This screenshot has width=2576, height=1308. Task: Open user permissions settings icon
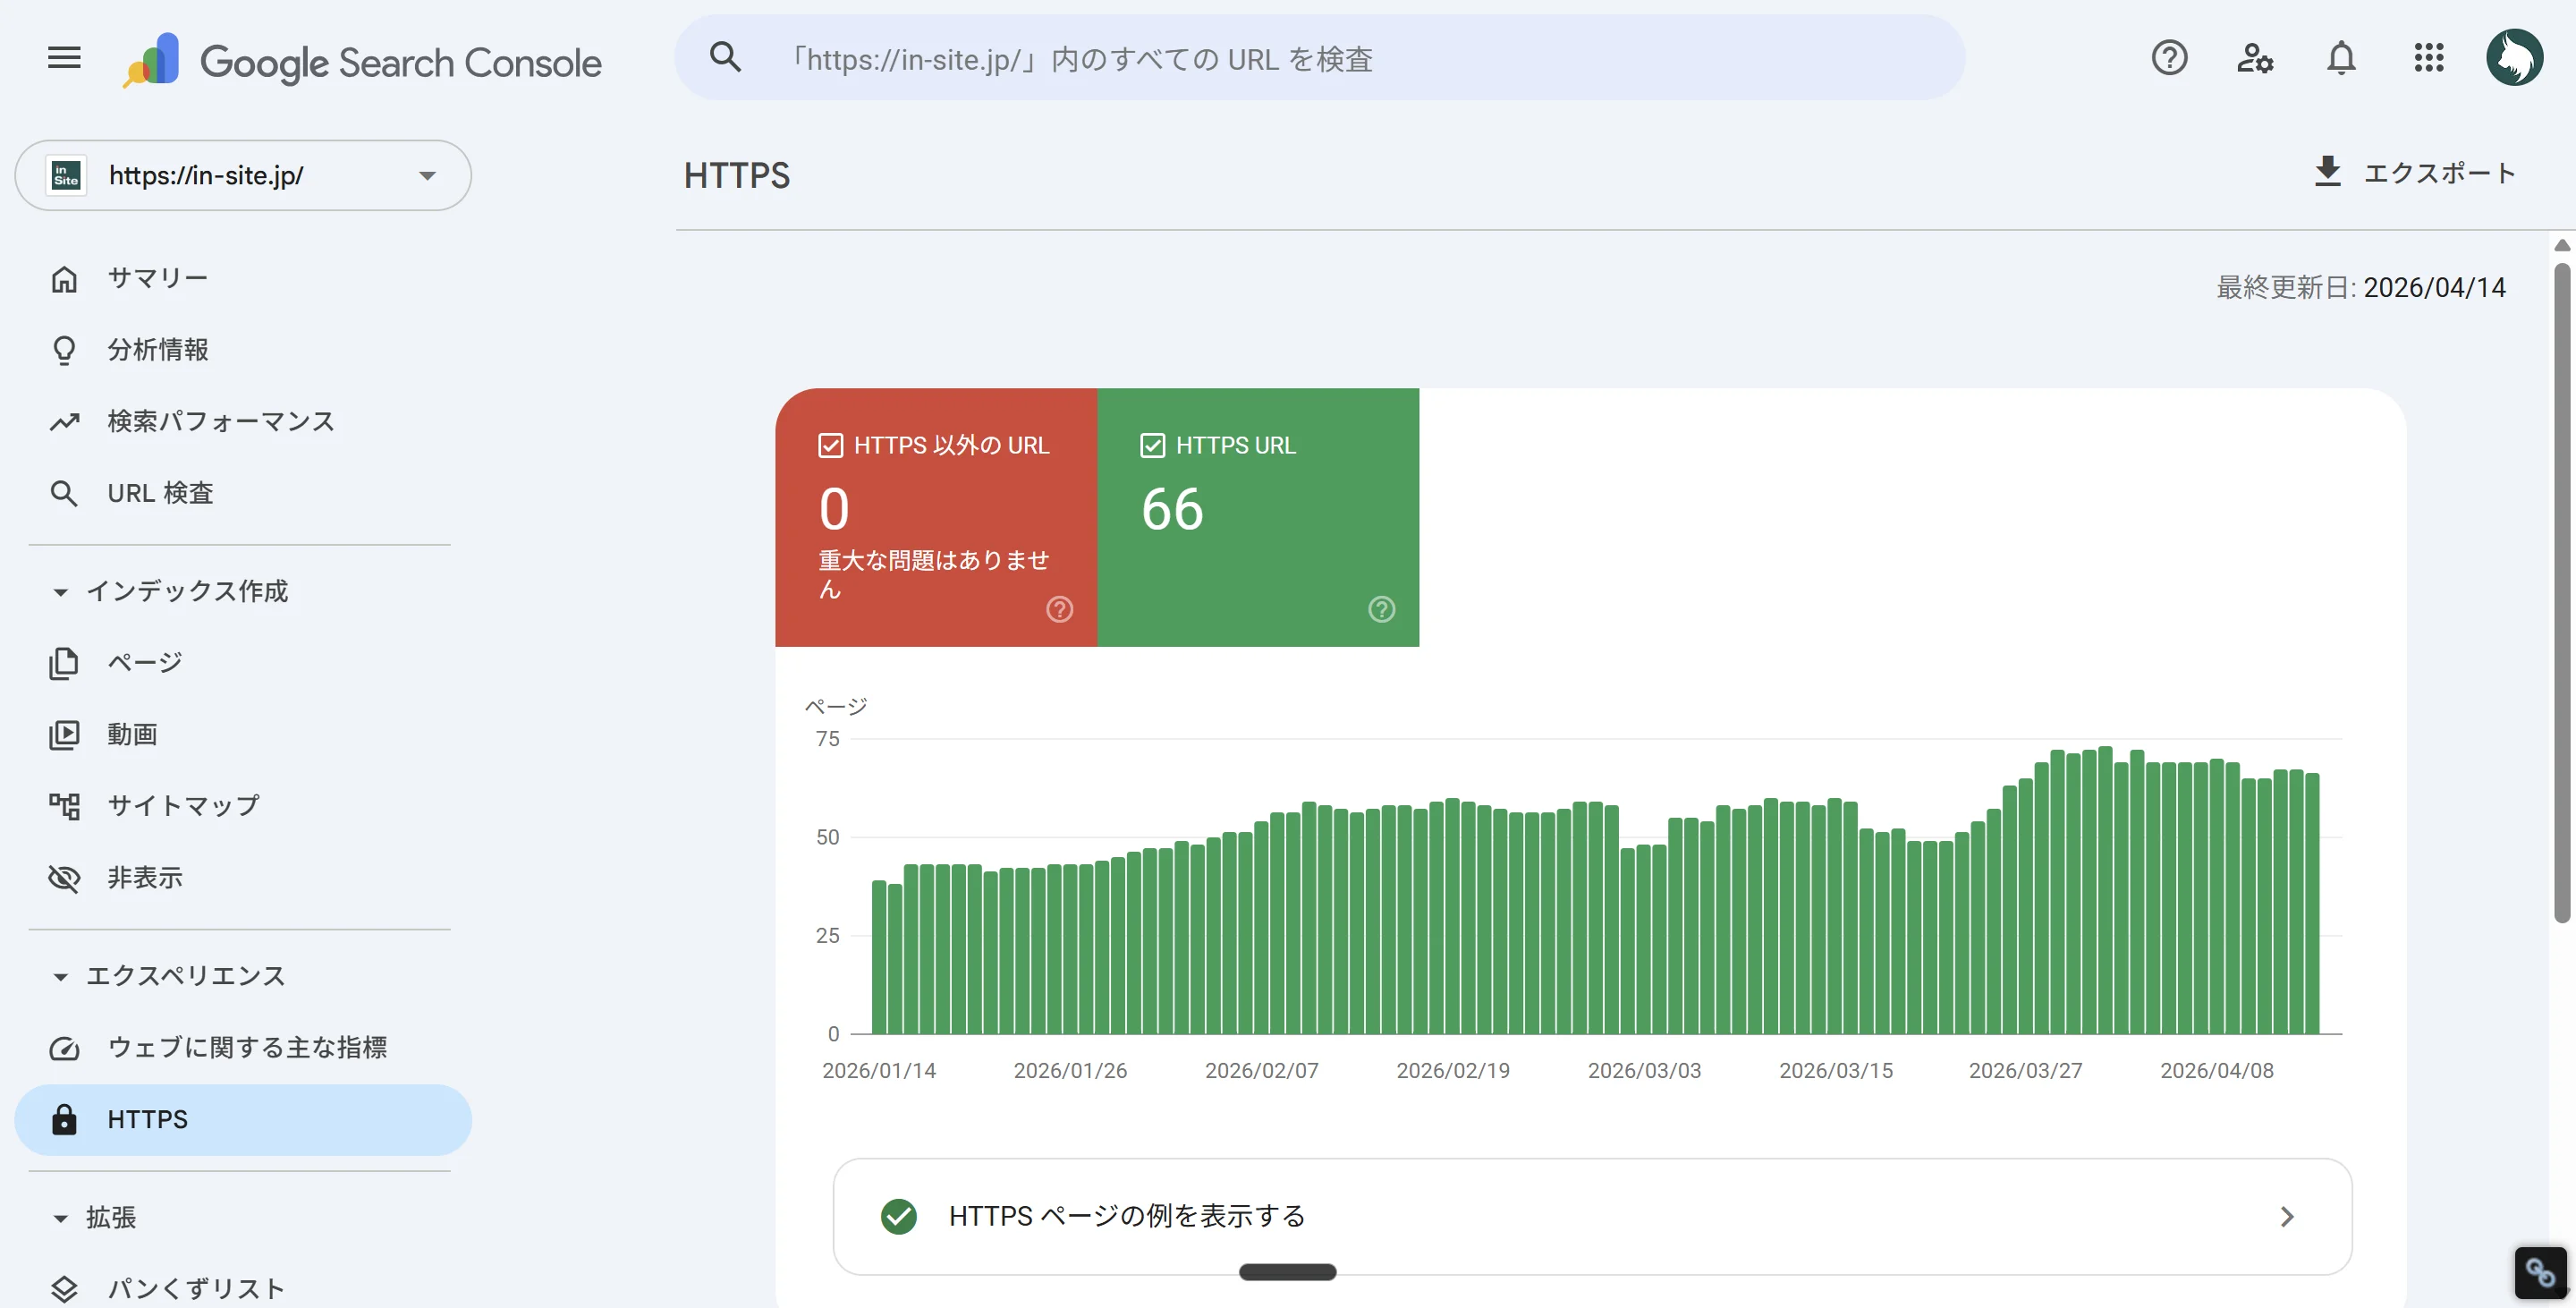[x=2255, y=58]
